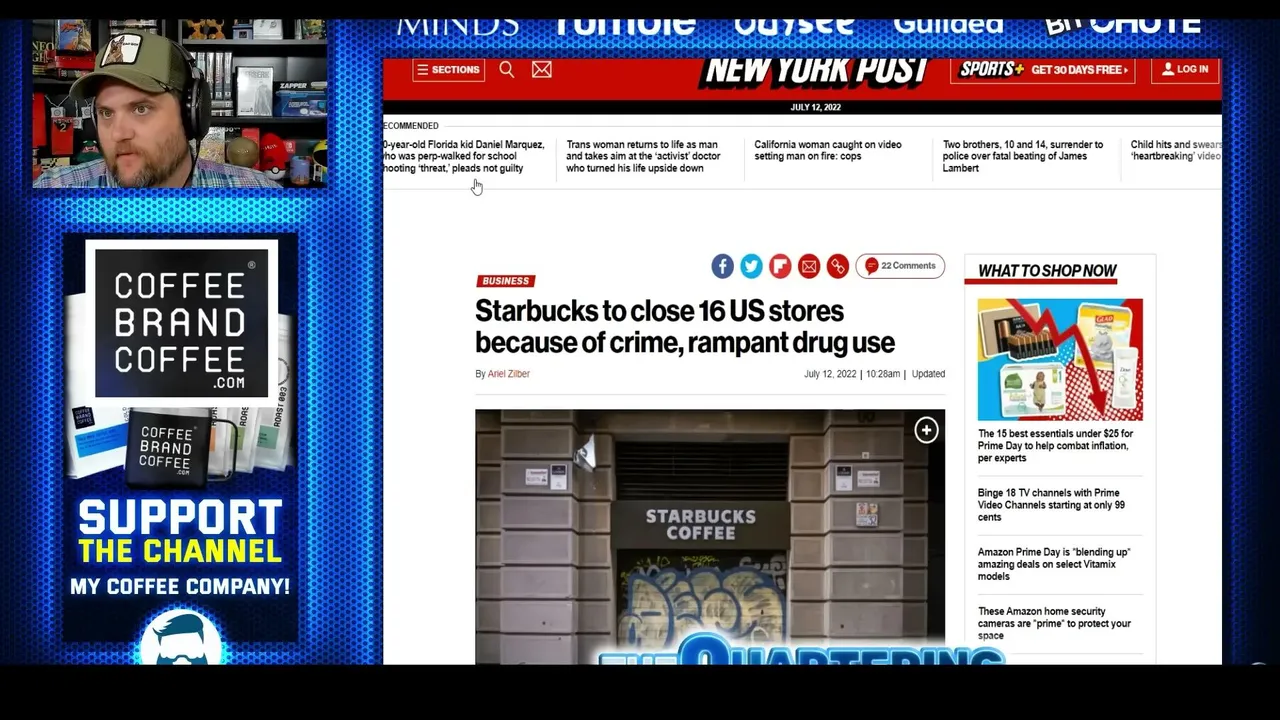The image size is (1280, 720).
Task: Open the What To Shop Now heading
Action: pos(1047,271)
